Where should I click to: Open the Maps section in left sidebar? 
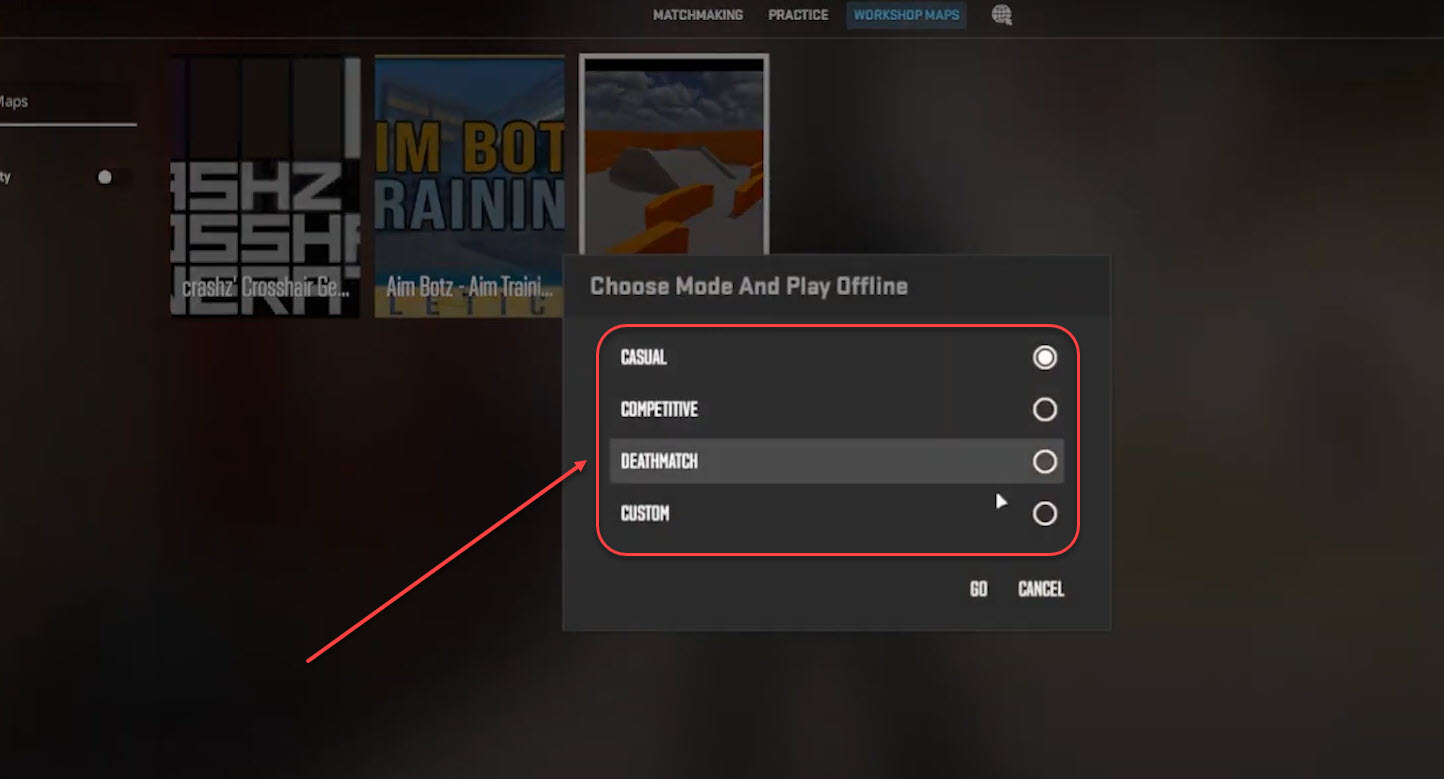[x=14, y=102]
